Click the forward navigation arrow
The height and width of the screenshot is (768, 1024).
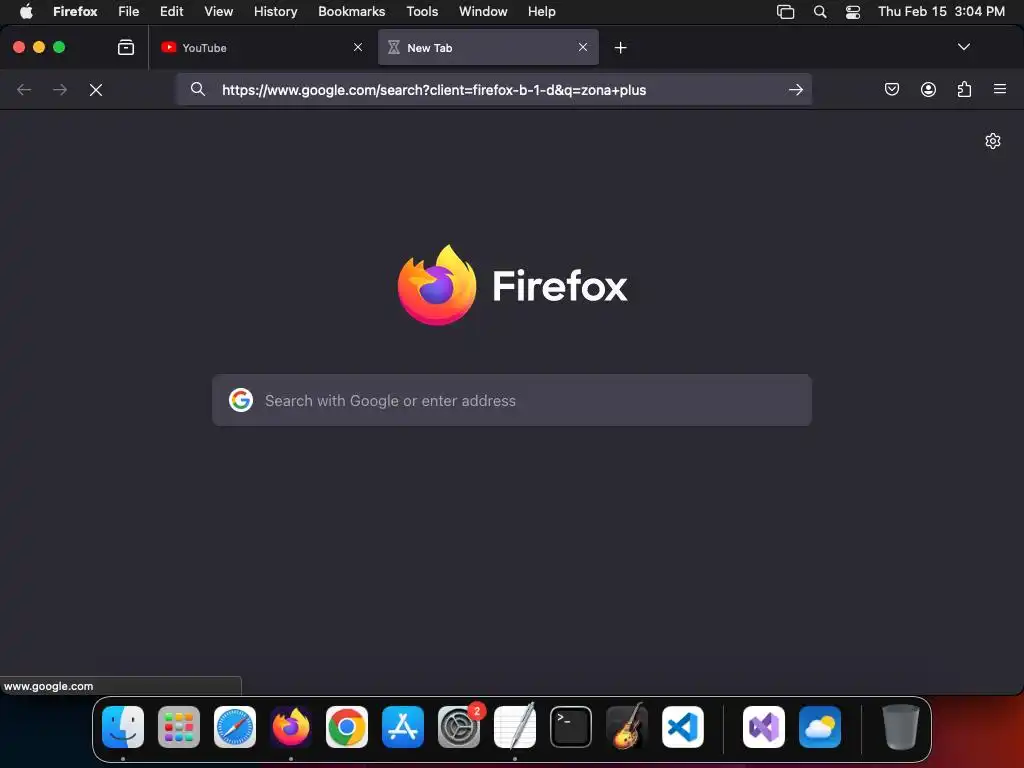coord(59,89)
